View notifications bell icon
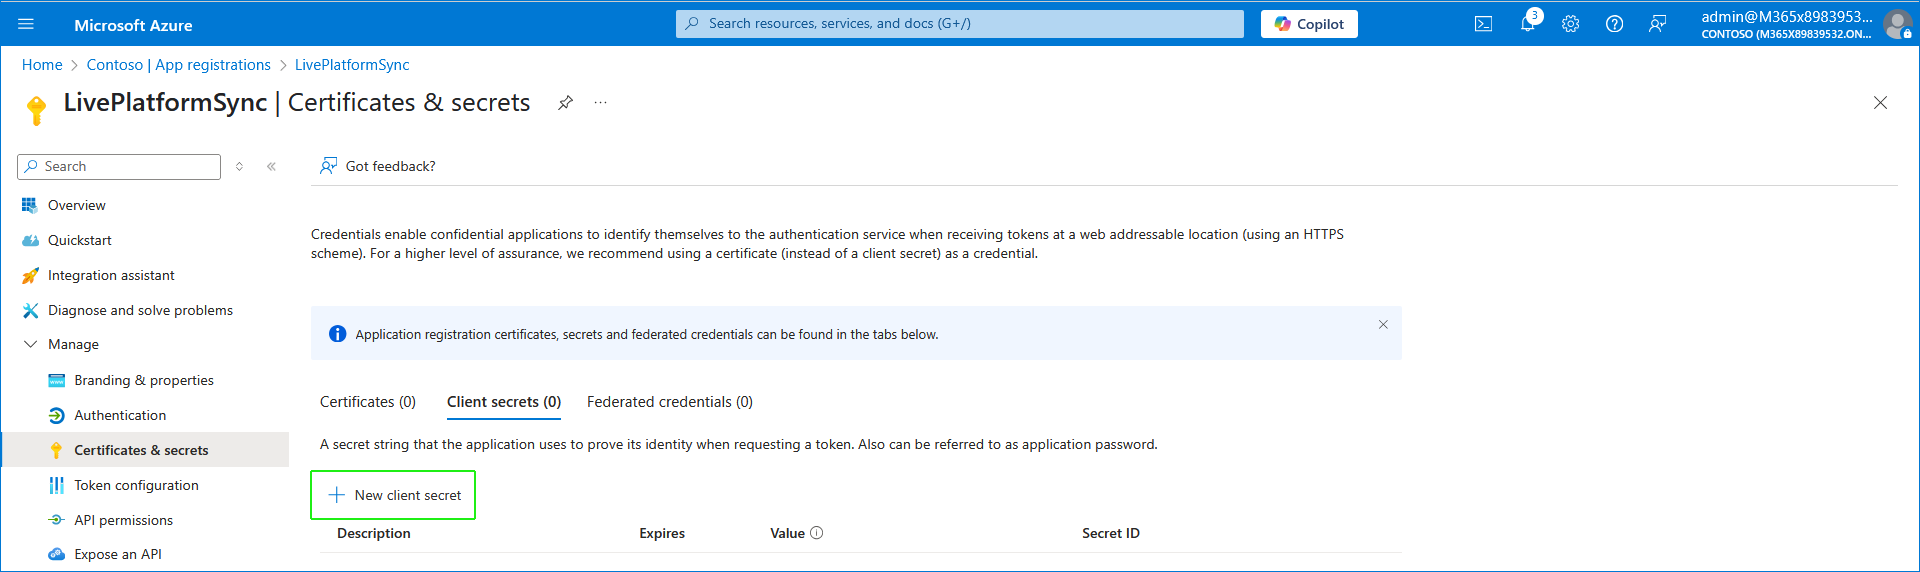This screenshot has width=1920, height=572. point(1528,23)
